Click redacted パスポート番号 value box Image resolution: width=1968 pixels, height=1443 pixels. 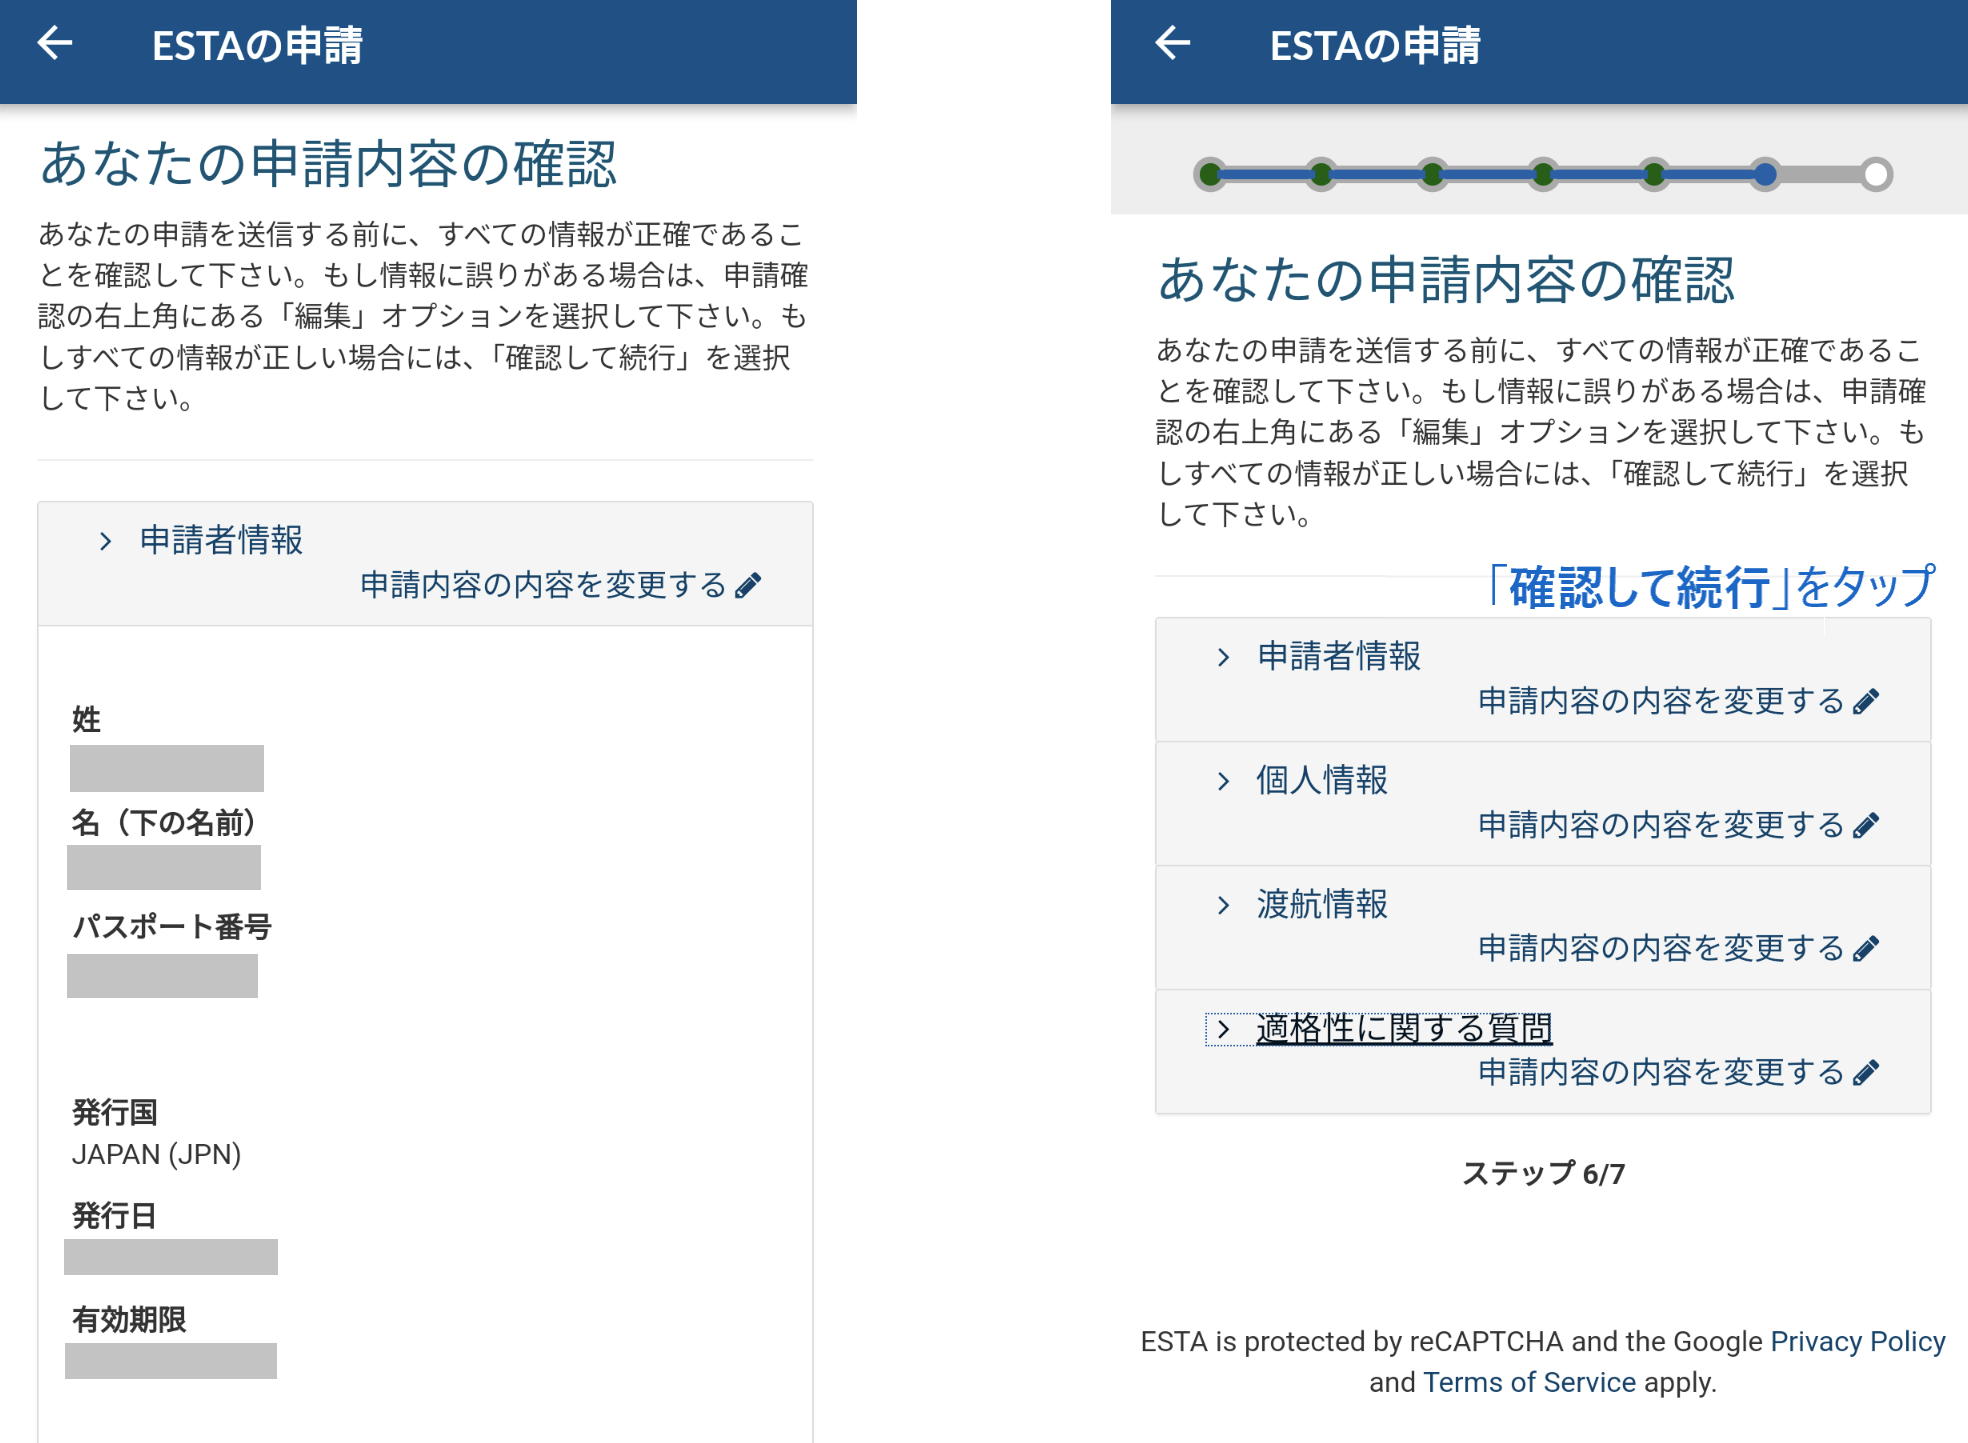[x=162, y=976]
